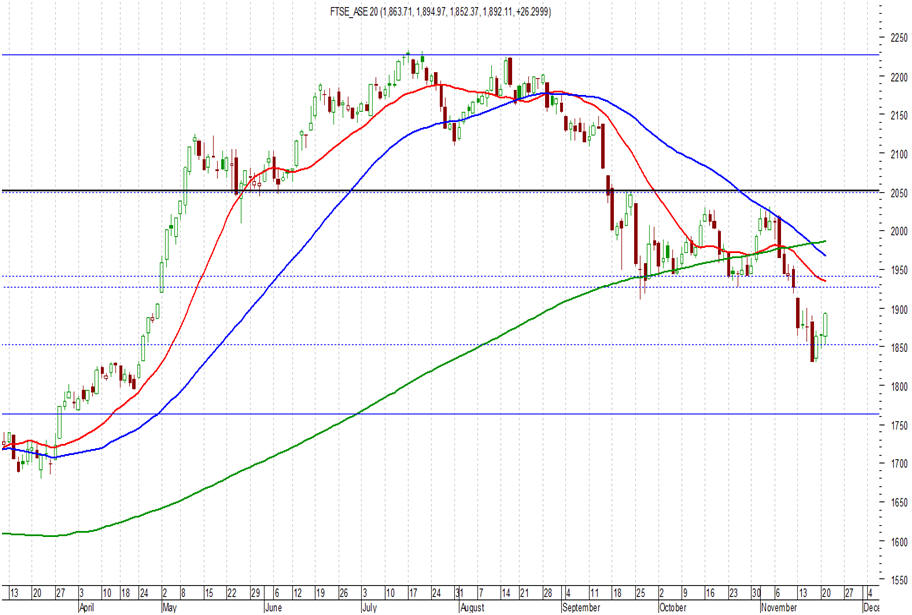Select the November month label
912x615 pixels.
point(779,607)
